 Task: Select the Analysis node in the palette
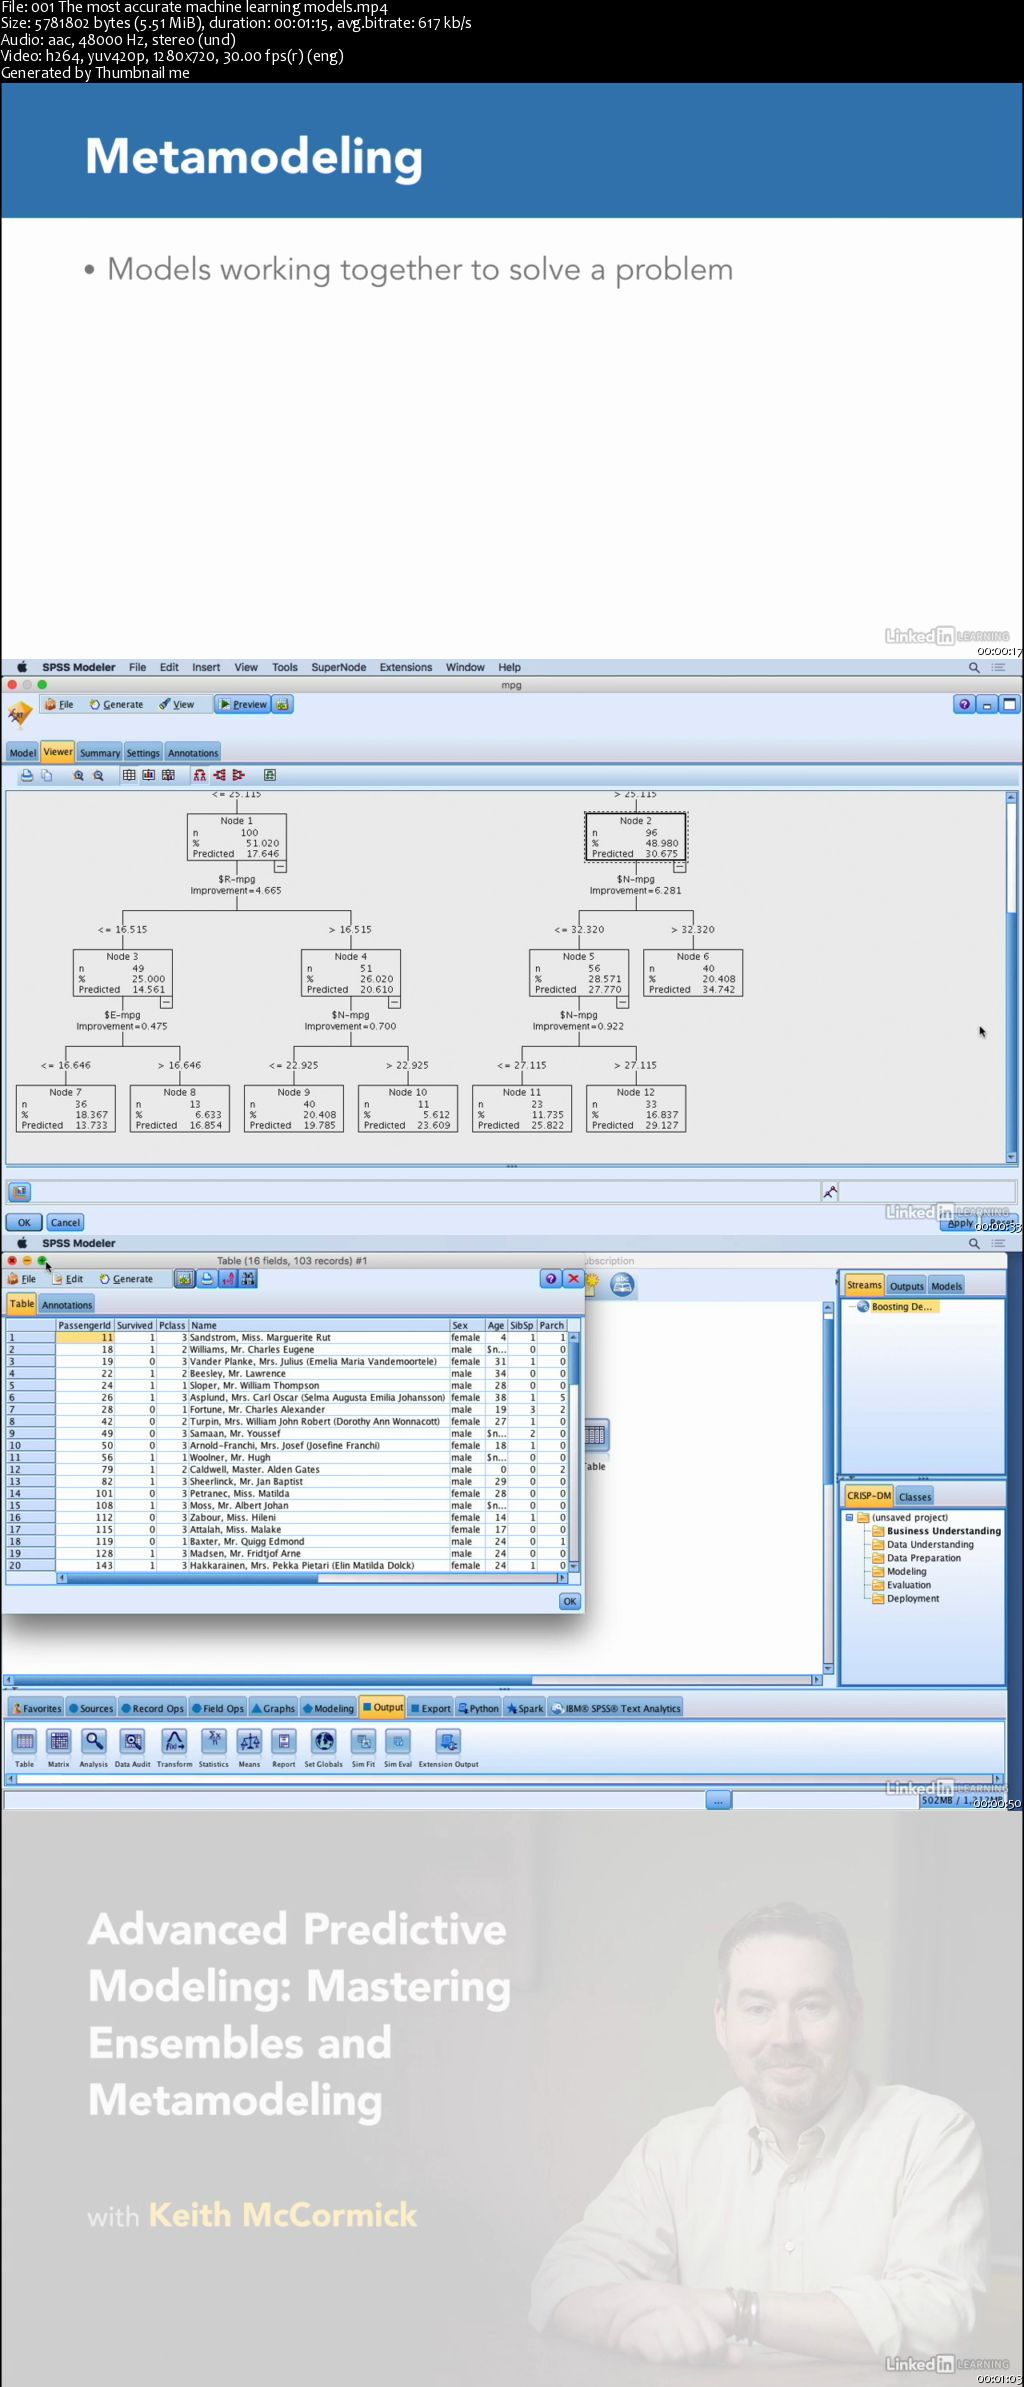pos(94,1749)
